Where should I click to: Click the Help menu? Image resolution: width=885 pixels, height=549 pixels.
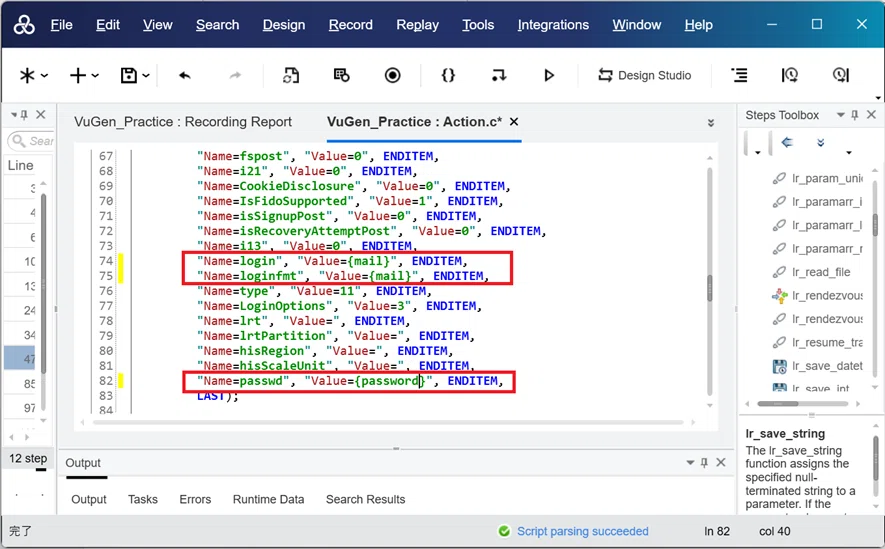[x=699, y=25]
